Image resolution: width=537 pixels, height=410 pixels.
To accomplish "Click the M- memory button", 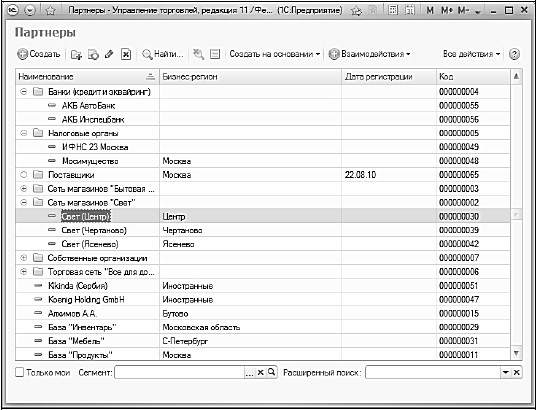I will click(x=463, y=11).
